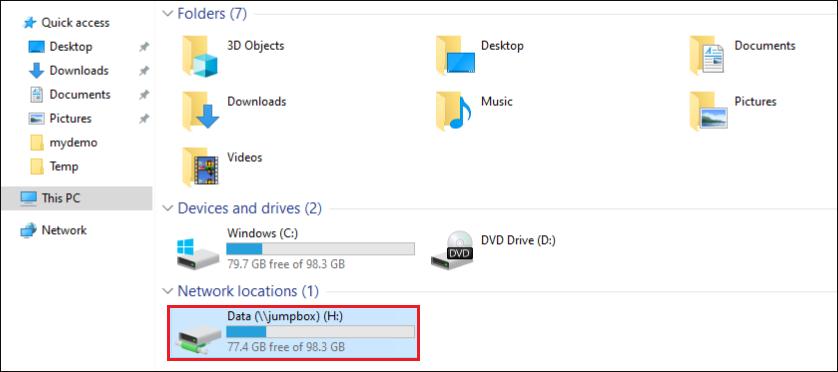Click the Desktop label in Folders group
The height and width of the screenshot is (372, 838).
(502, 46)
